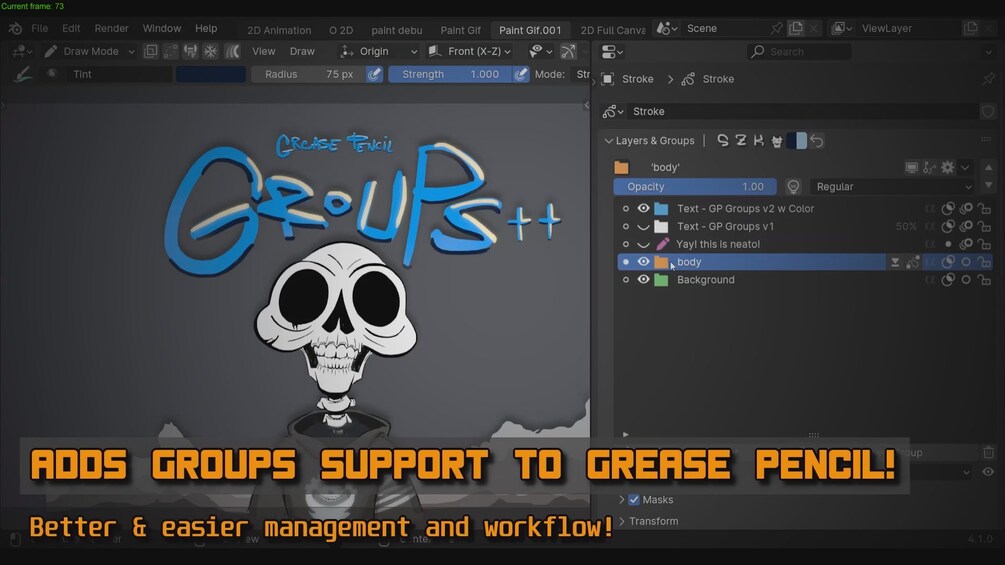Viewport: 1005px width, 565px height.
Task: Switch to the paint debu workspace tab
Action: coord(397,30)
